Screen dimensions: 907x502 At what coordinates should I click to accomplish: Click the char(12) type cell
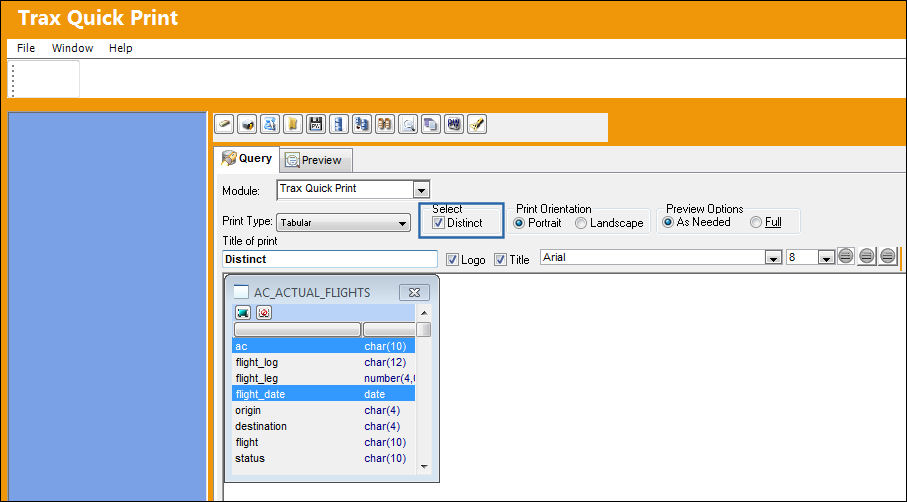(x=385, y=363)
